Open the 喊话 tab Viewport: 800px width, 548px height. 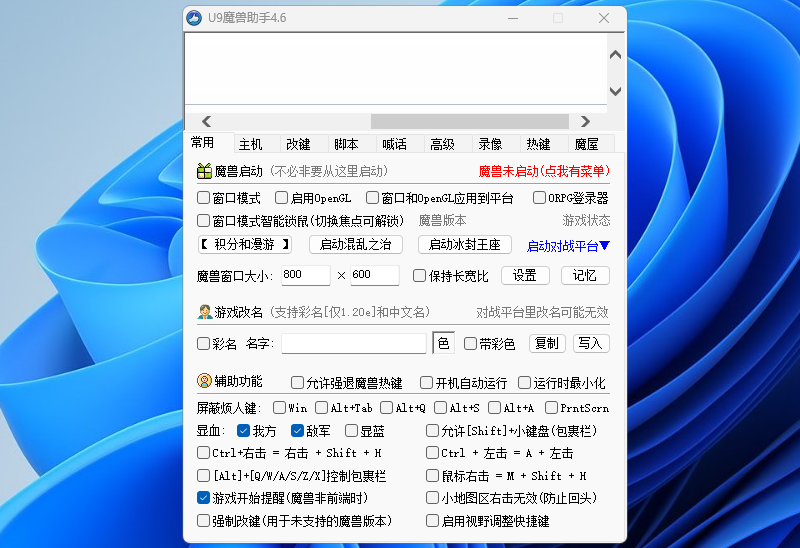394,144
